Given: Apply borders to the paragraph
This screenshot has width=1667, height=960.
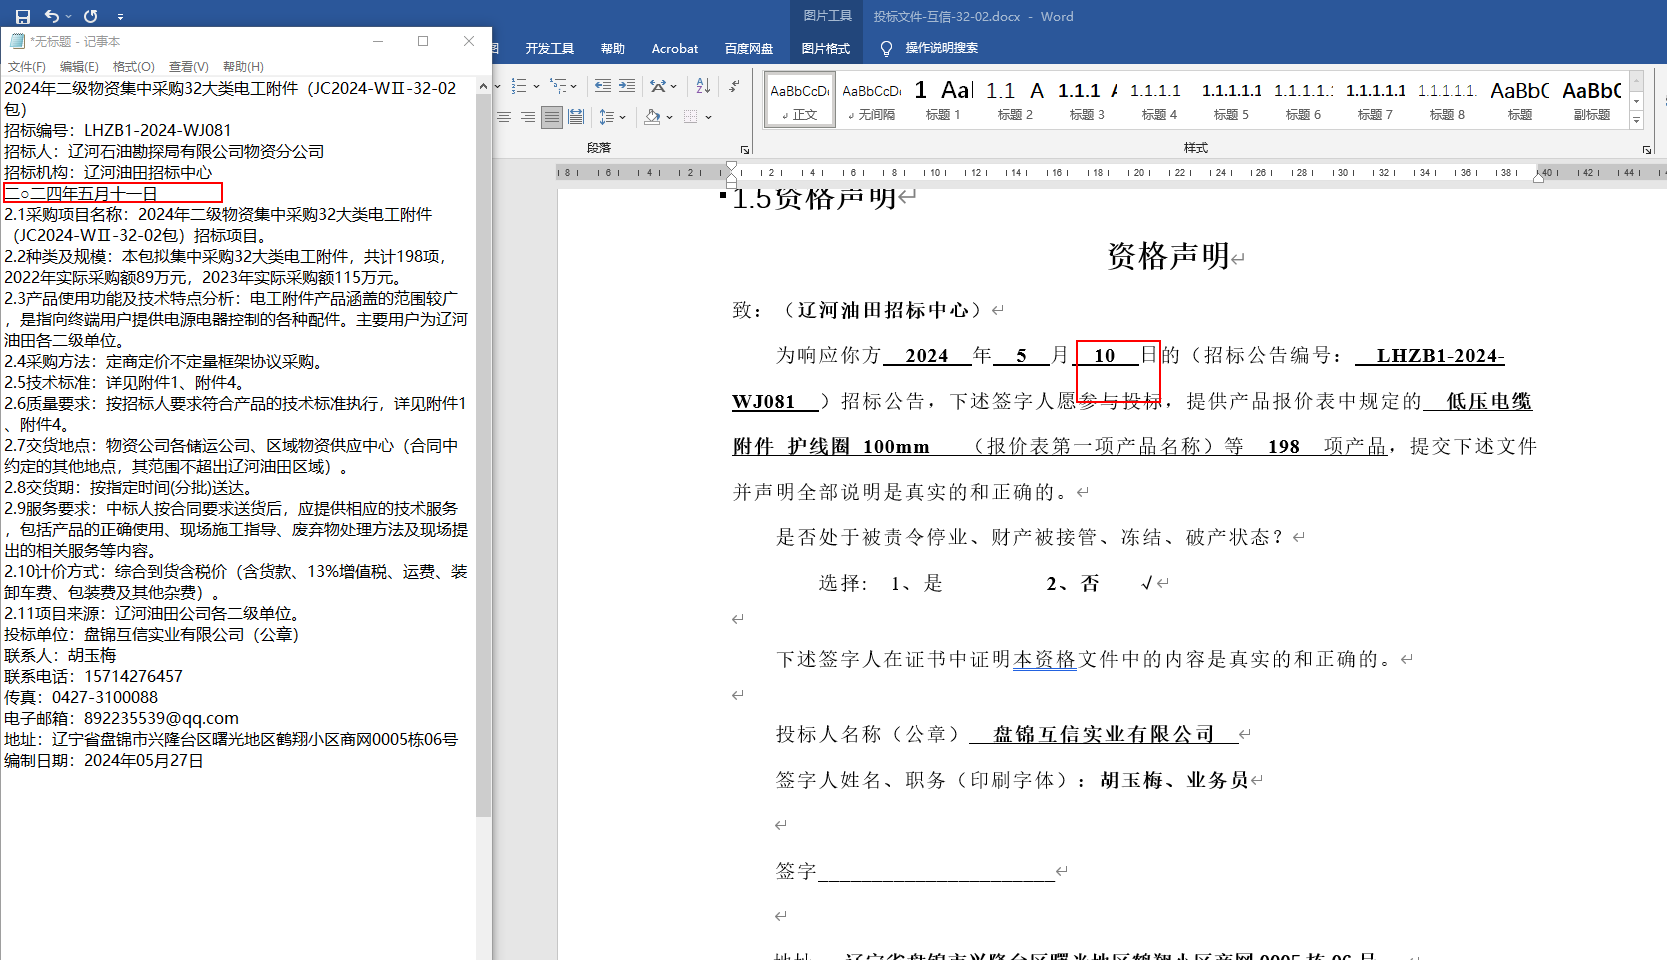Looking at the screenshot, I should (691, 117).
